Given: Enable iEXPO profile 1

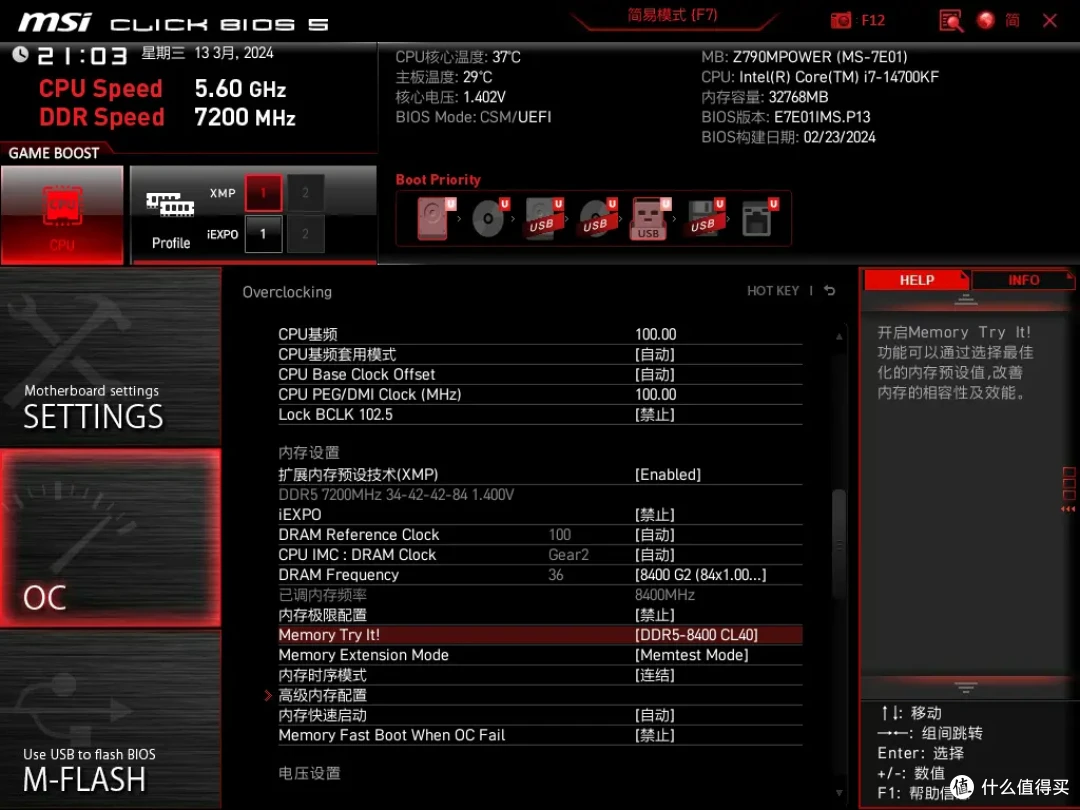Looking at the screenshot, I should (x=263, y=233).
